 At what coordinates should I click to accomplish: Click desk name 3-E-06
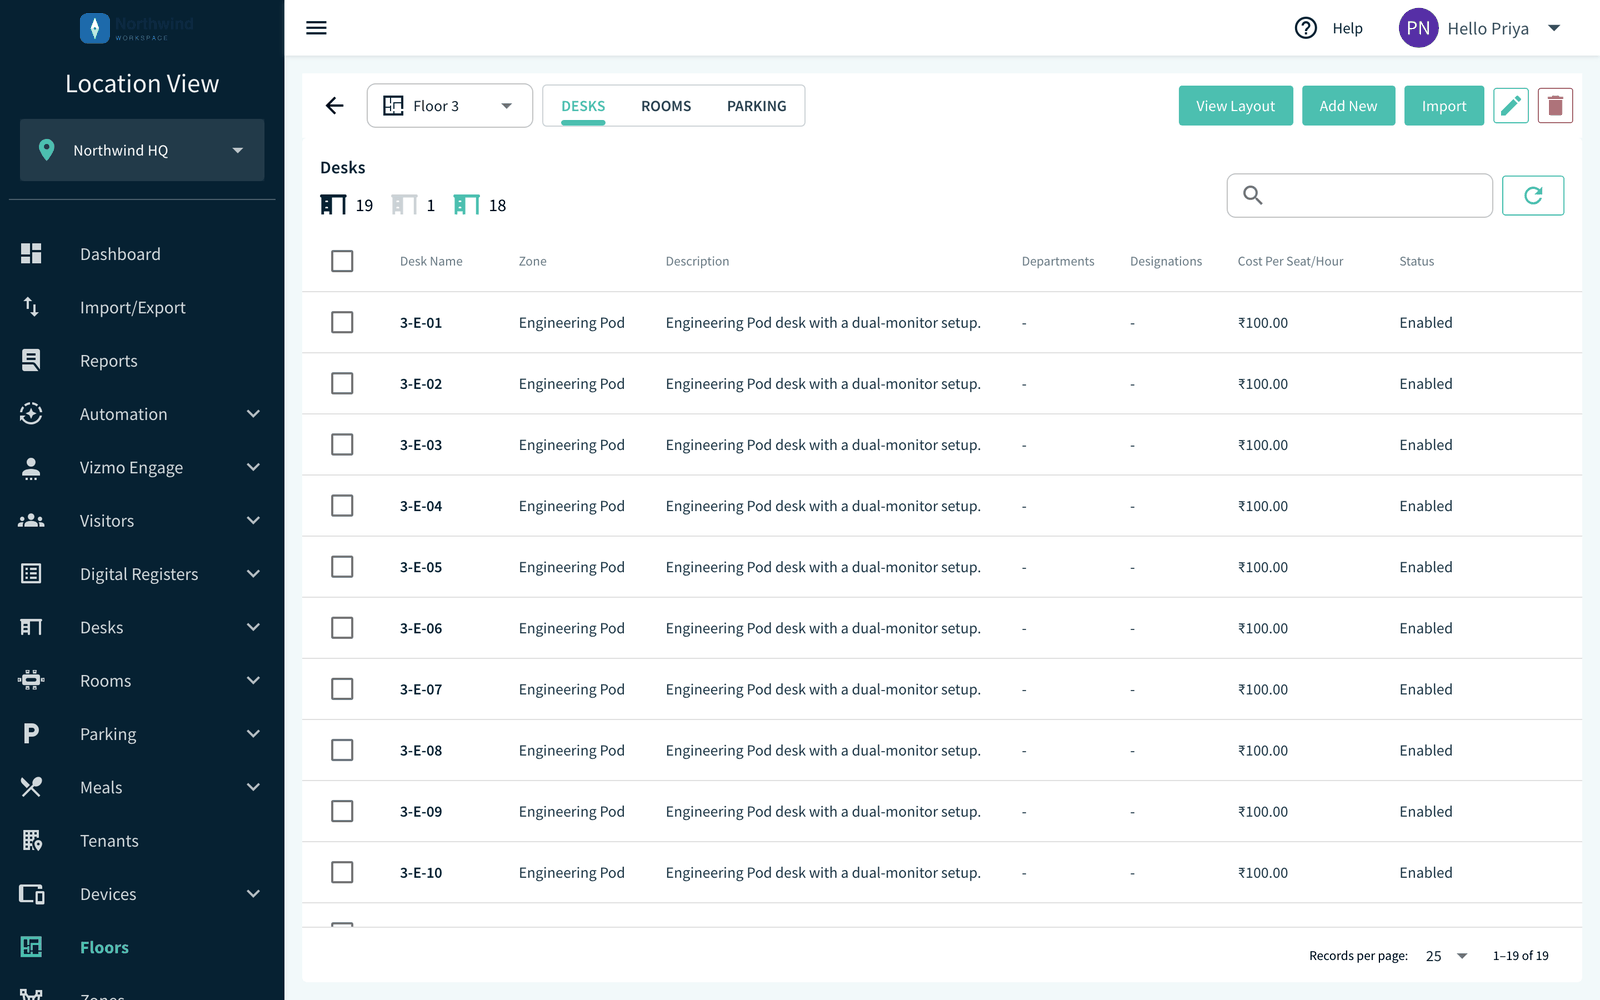(421, 628)
